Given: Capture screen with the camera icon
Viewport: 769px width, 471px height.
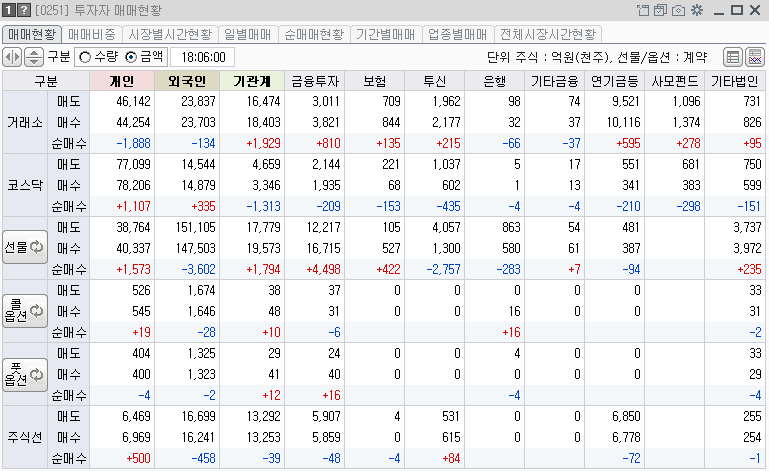Looking at the screenshot, I should pos(678,10).
